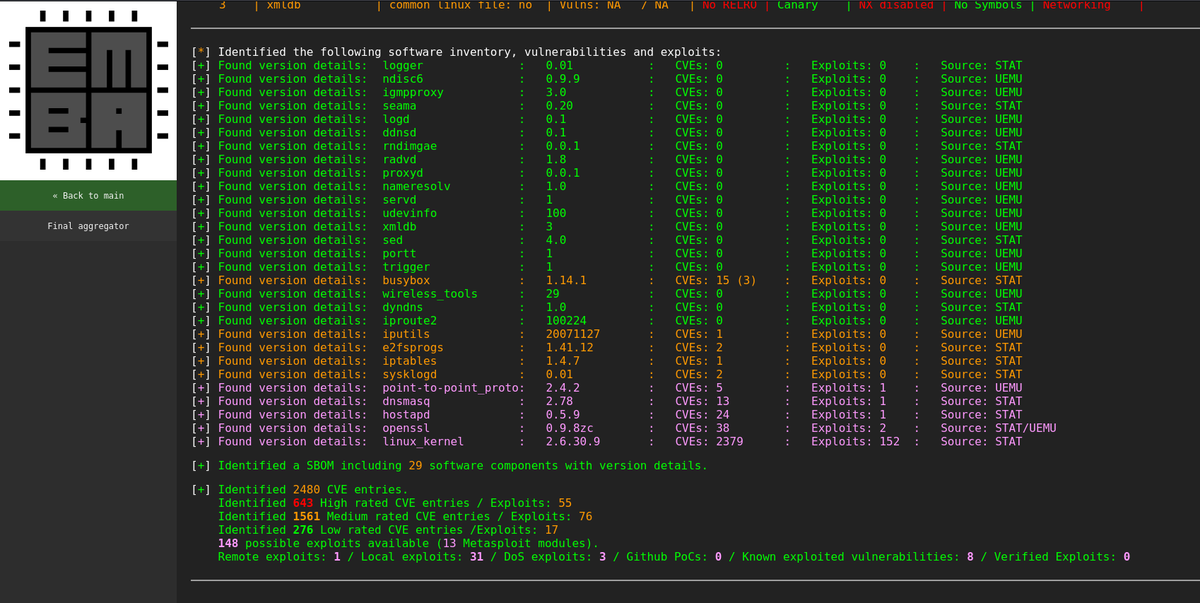Select the 'radvd' component name
1200x603 pixels.
[400, 160]
